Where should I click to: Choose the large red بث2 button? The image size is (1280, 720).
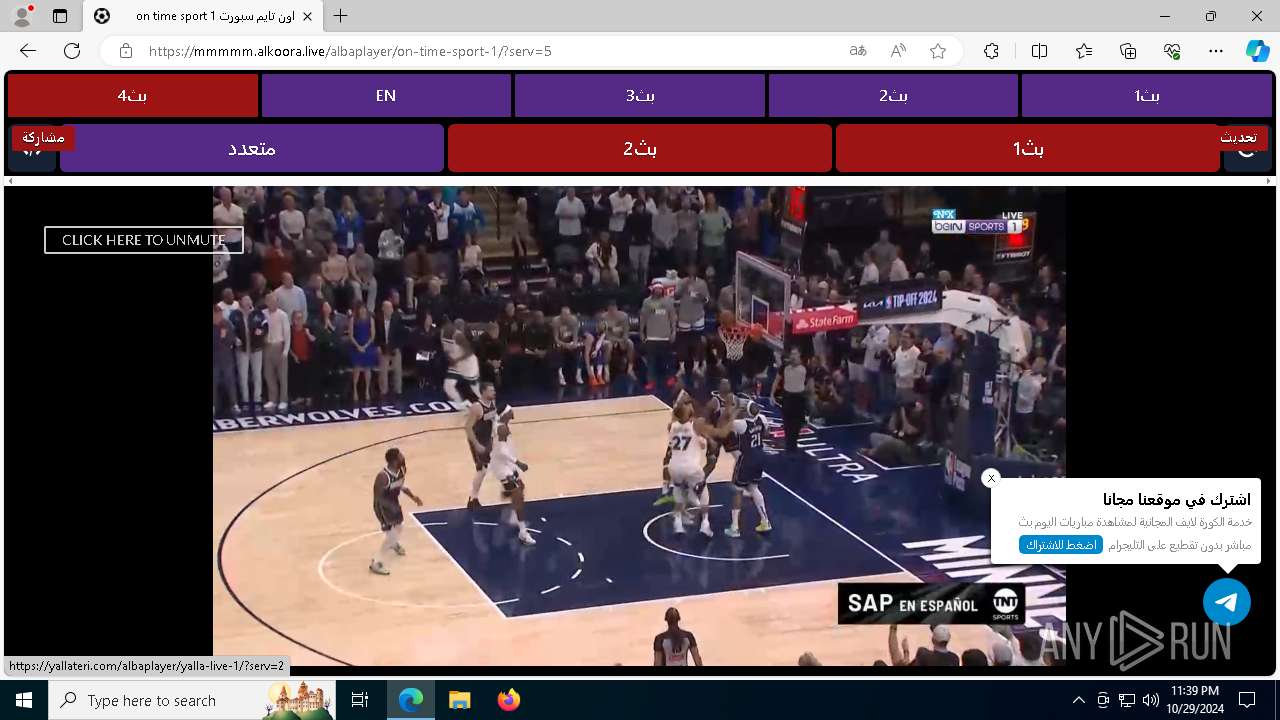640,148
